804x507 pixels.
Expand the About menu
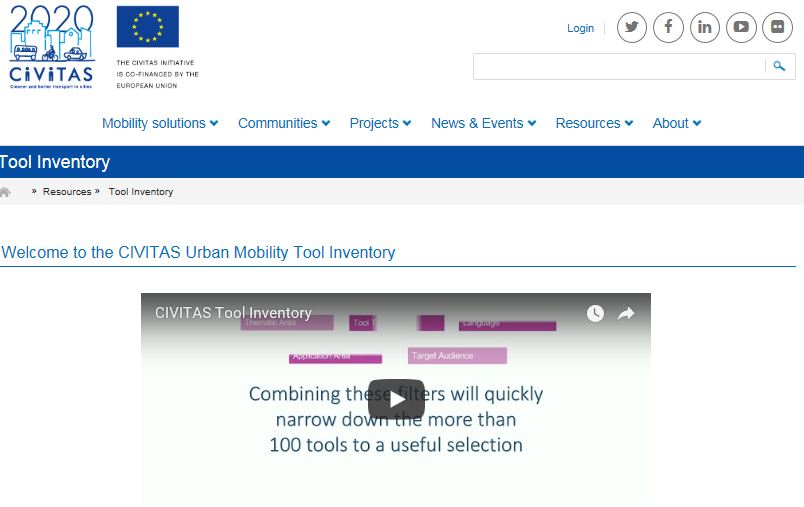click(677, 123)
